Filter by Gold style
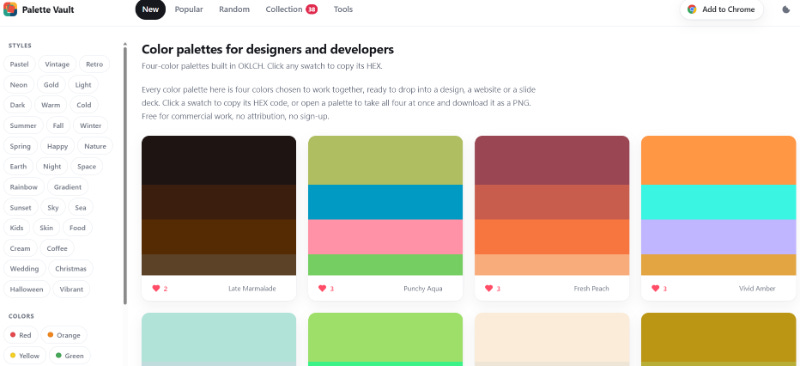The width and height of the screenshot is (800, 366). click(51, 85)
